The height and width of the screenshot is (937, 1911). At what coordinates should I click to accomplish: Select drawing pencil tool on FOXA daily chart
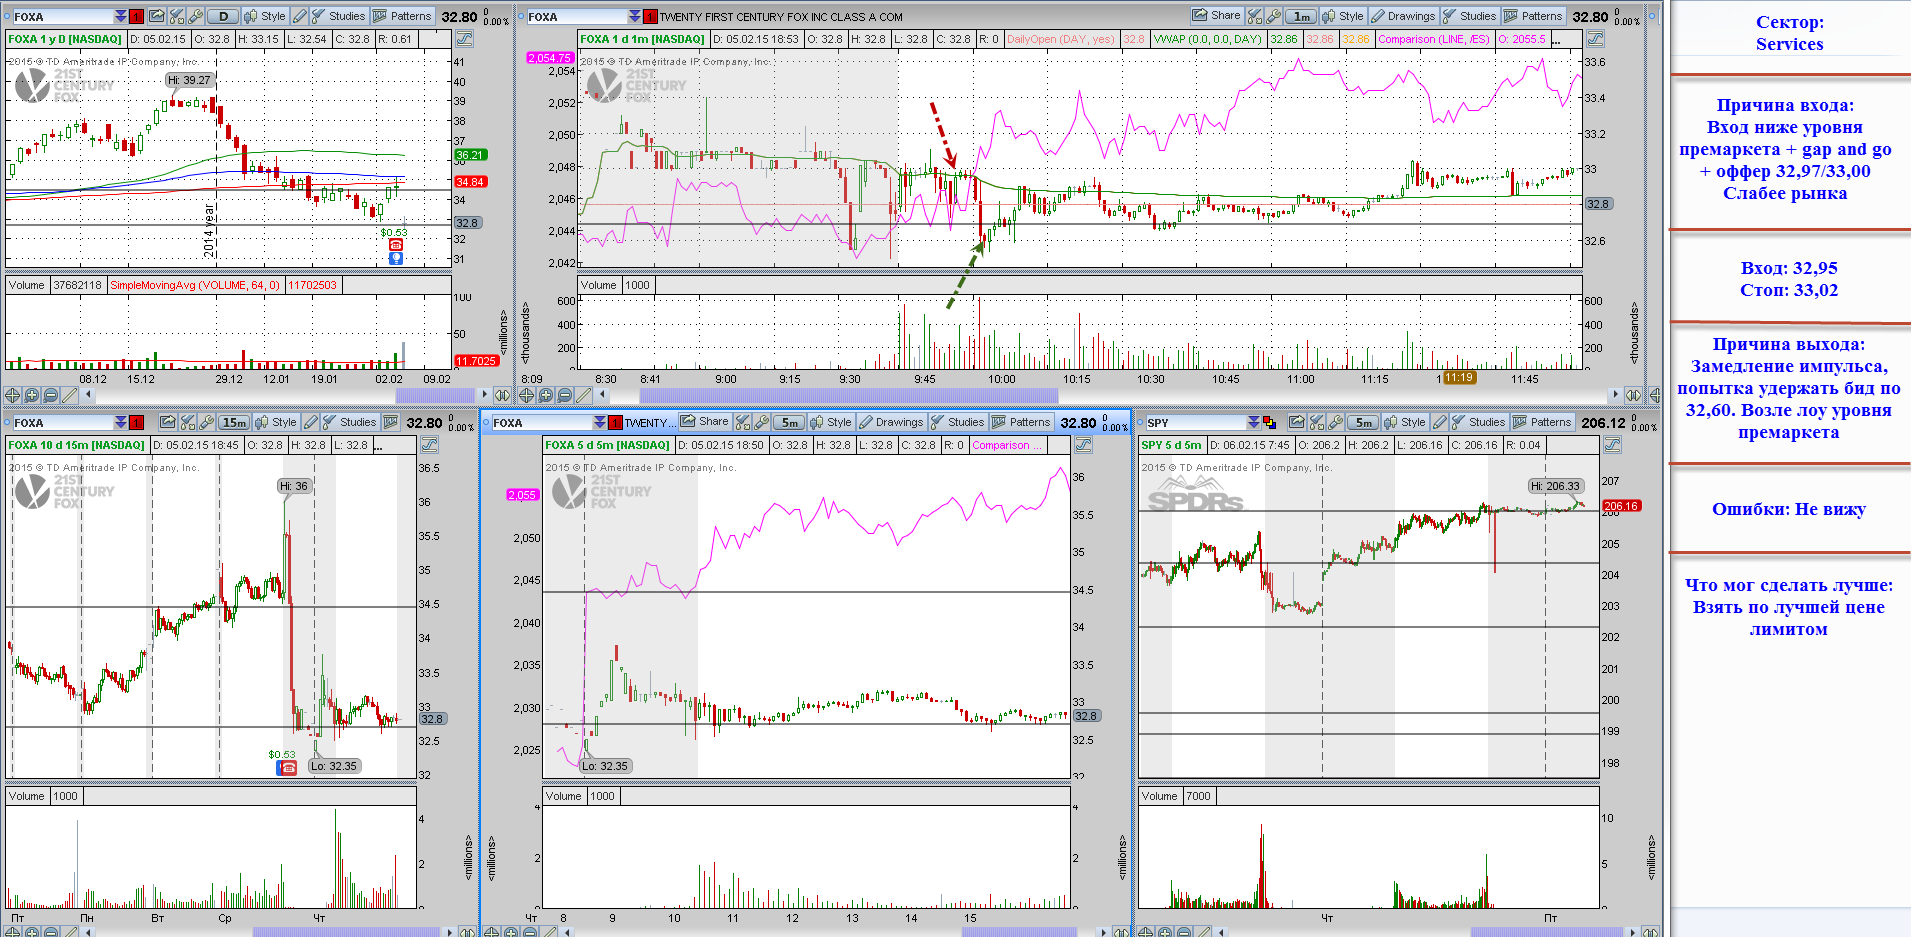(x=299, y=16)
